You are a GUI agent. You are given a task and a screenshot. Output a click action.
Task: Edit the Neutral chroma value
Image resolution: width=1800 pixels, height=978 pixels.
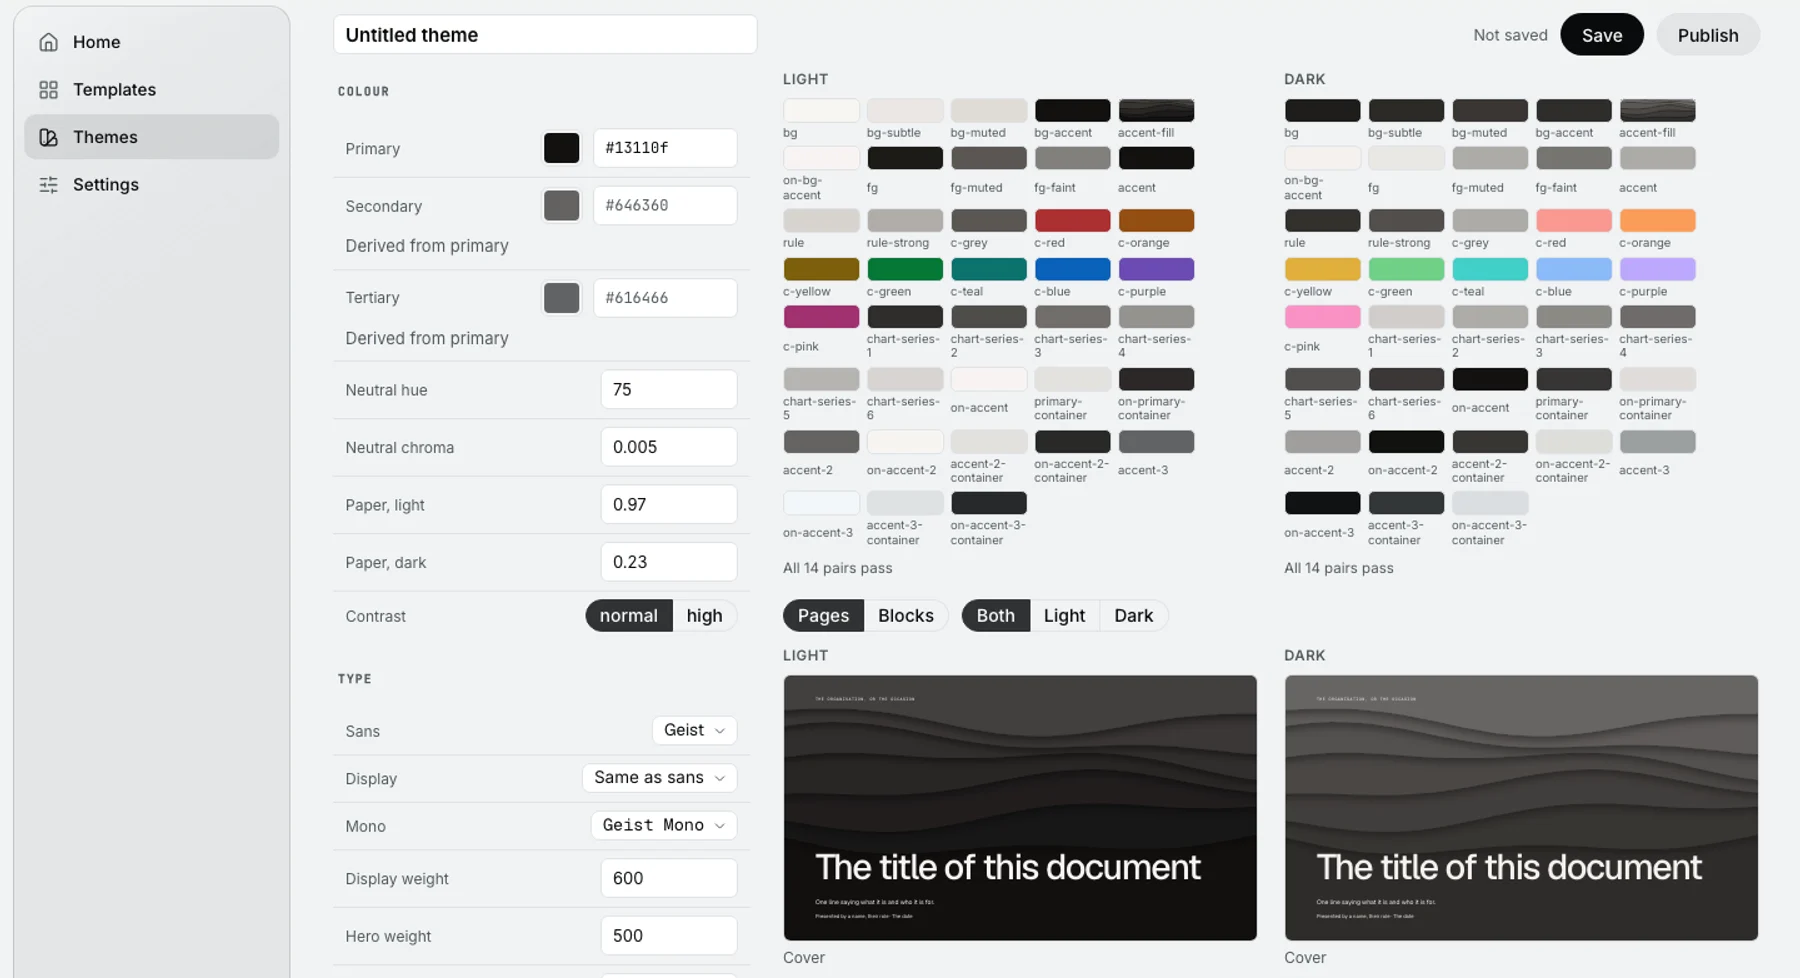point(669,447)
